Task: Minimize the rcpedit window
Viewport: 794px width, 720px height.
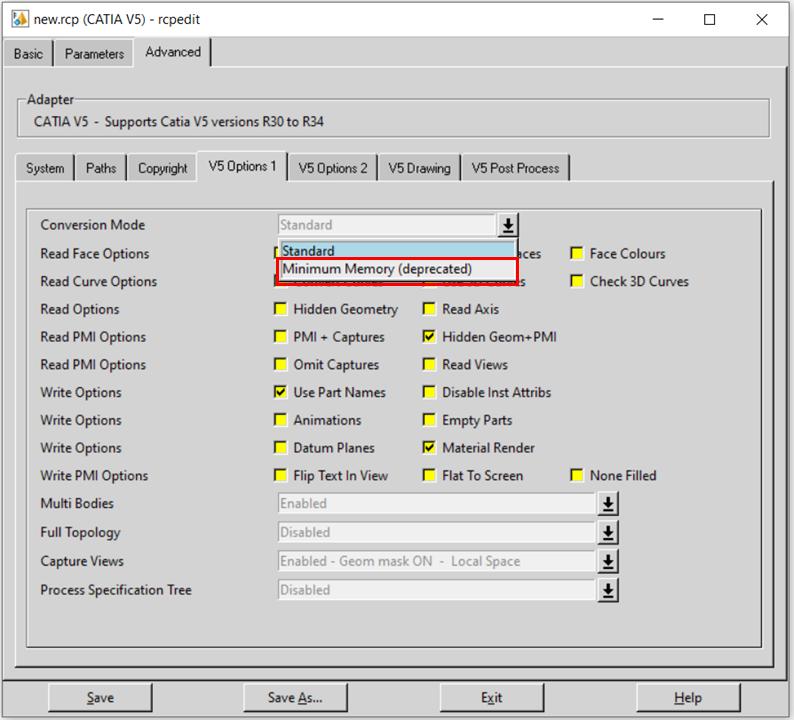Action: pos(658,19)
